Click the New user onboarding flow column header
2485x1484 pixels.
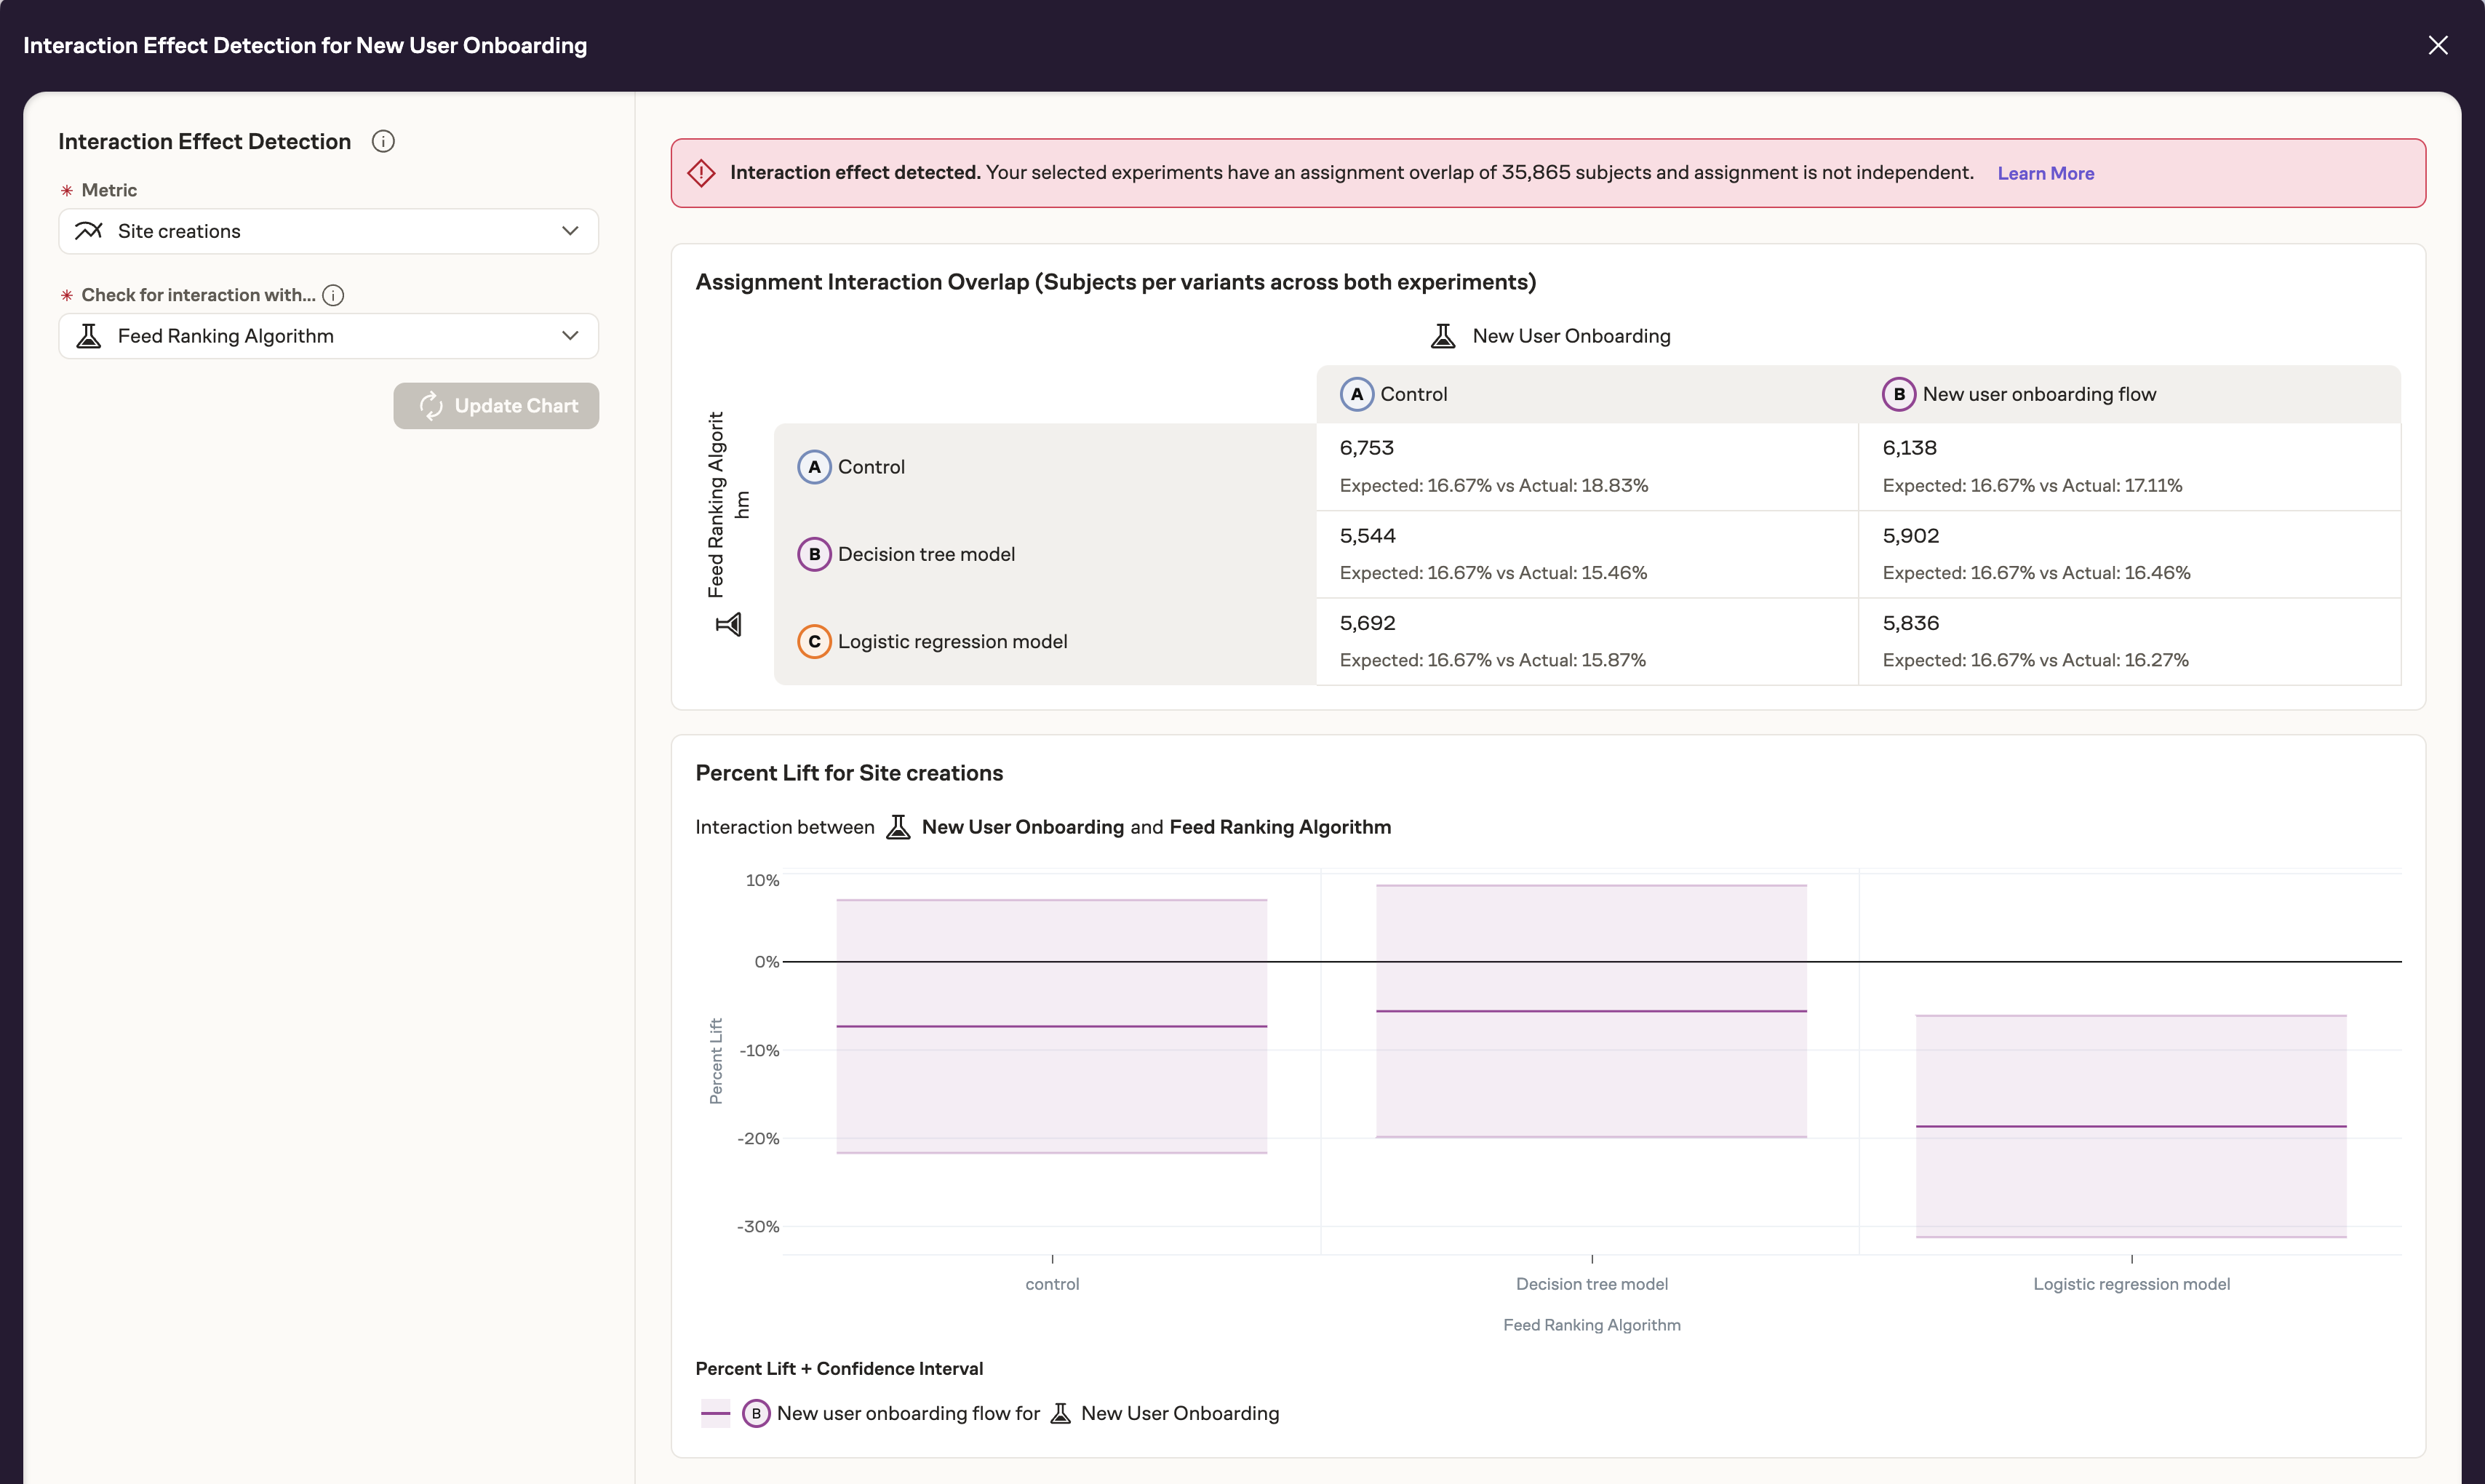click(2038, 394)
